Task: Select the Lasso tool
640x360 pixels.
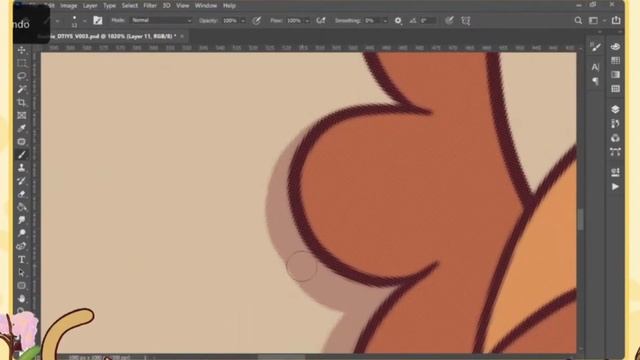Action: tap(22, 76)
